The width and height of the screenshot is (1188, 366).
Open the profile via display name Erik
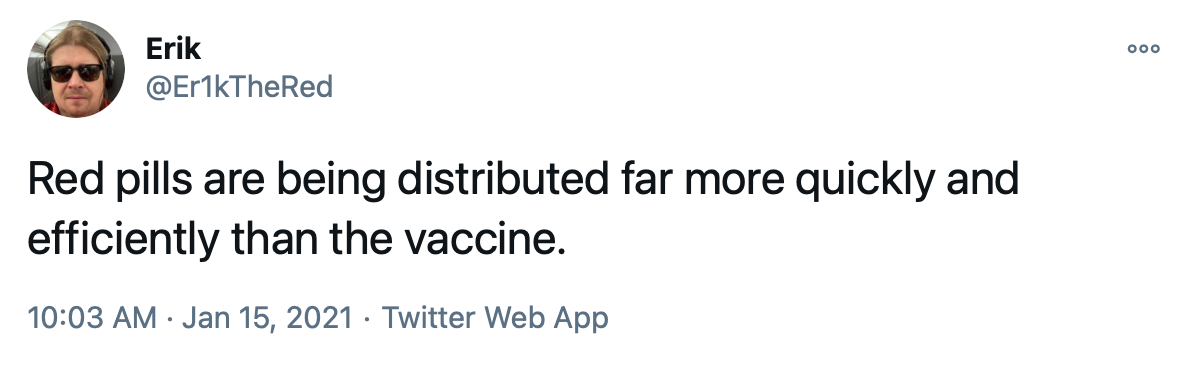173,49
